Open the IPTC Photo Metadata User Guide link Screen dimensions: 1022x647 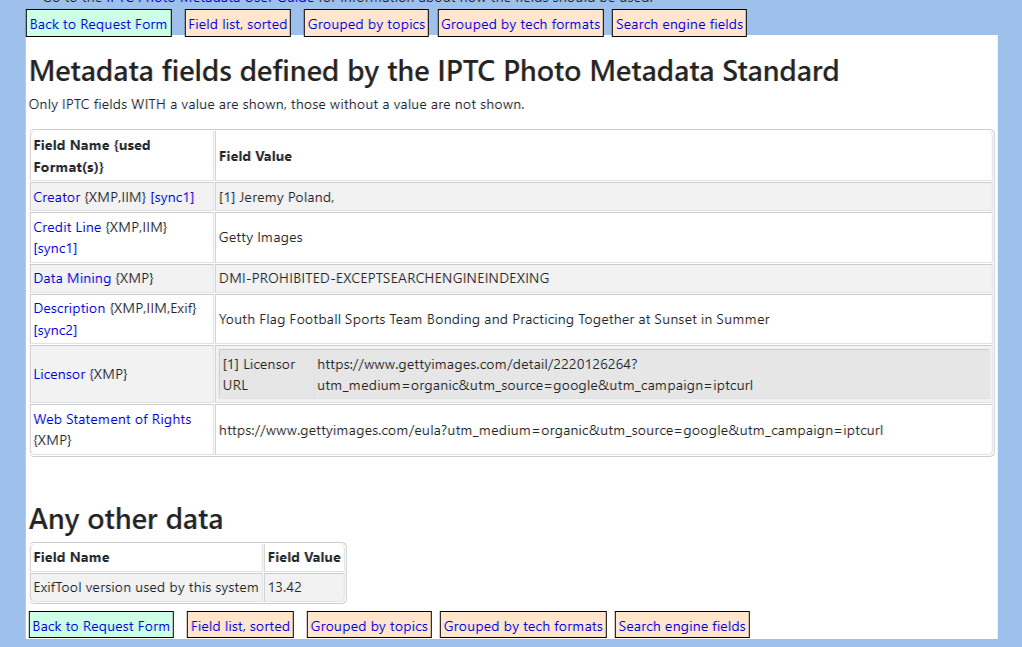point(220,3)
